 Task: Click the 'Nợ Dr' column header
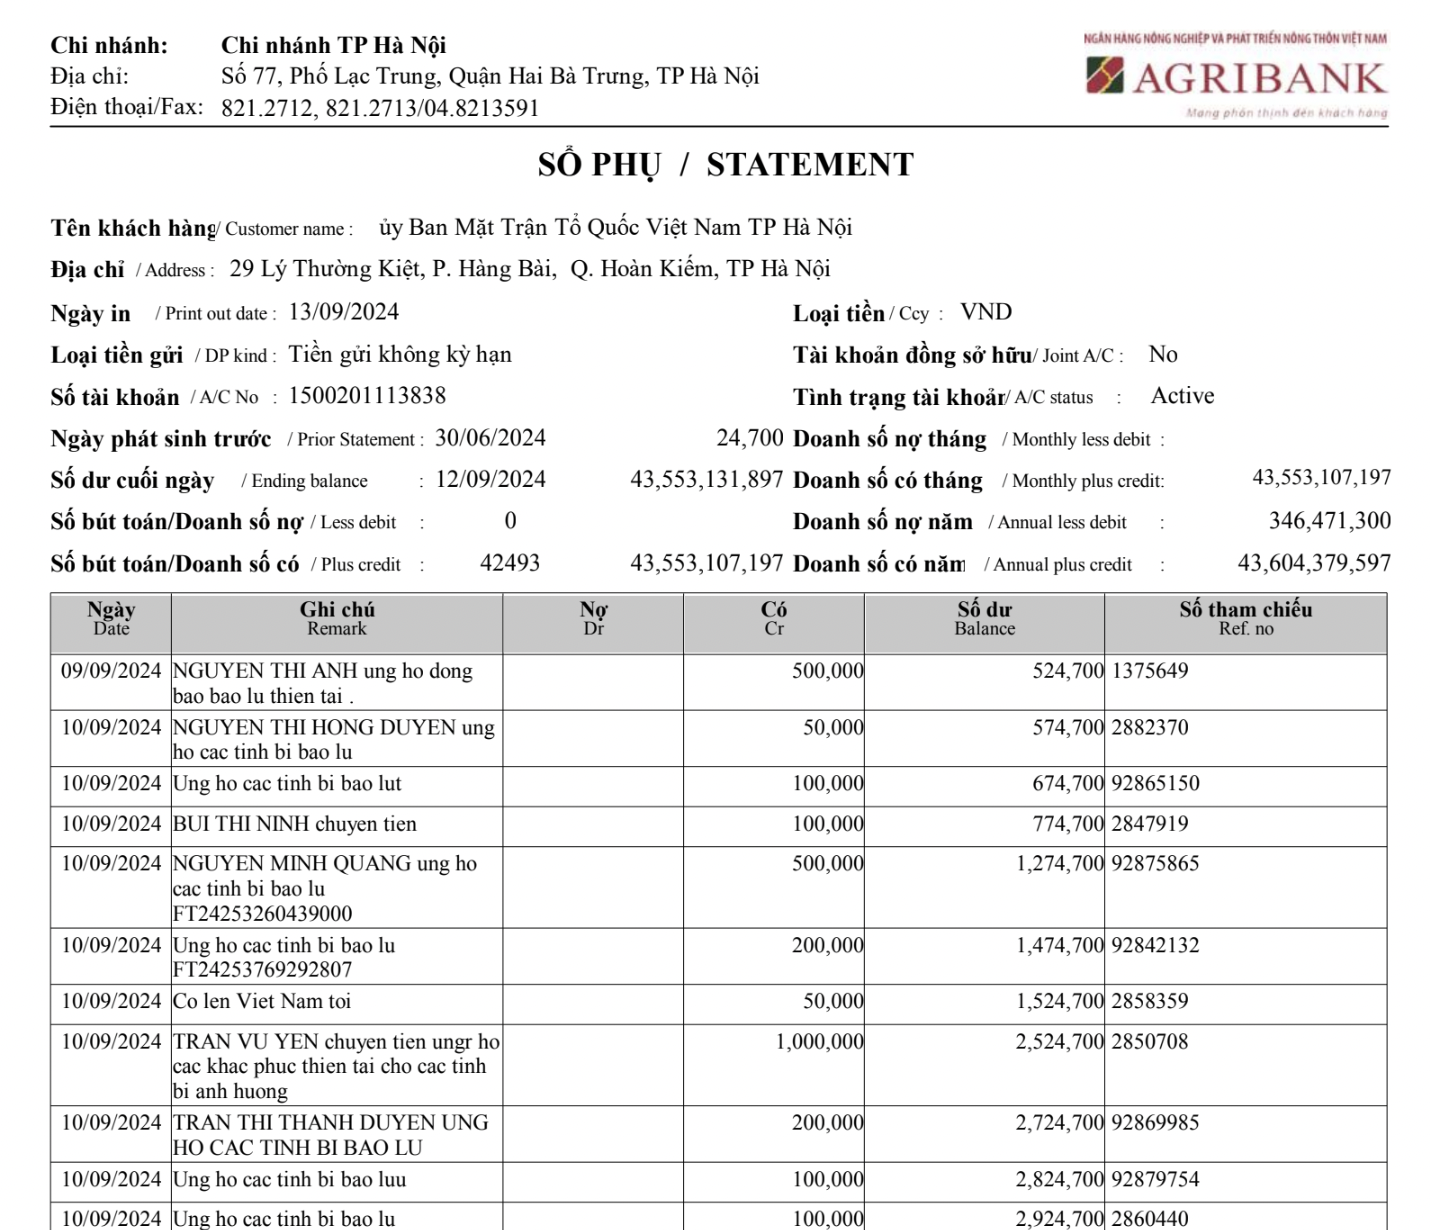click(x=593, y=619)
